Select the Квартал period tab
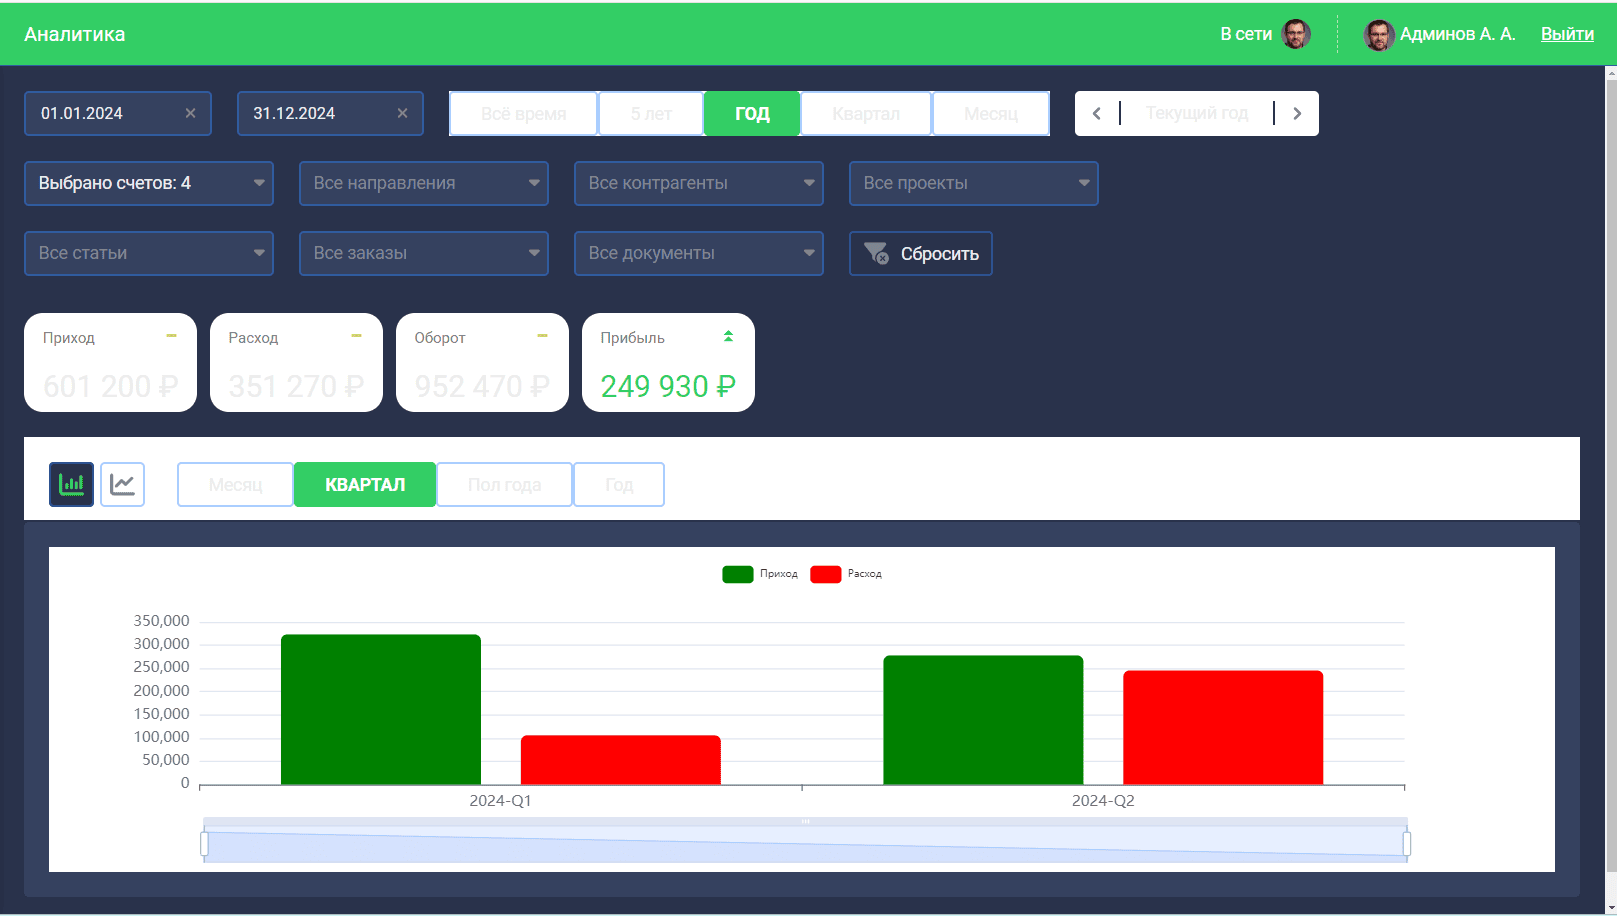This screenshot has width=1617, height=916. click(865, 114)
